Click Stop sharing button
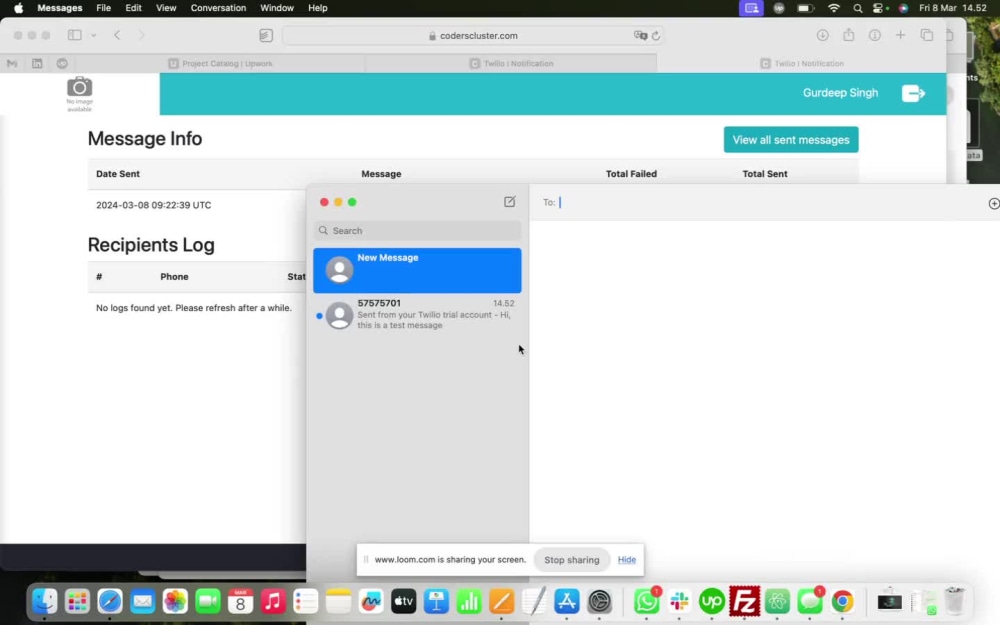This screenshot has height=625, width=1000. (x=571, y=559)
